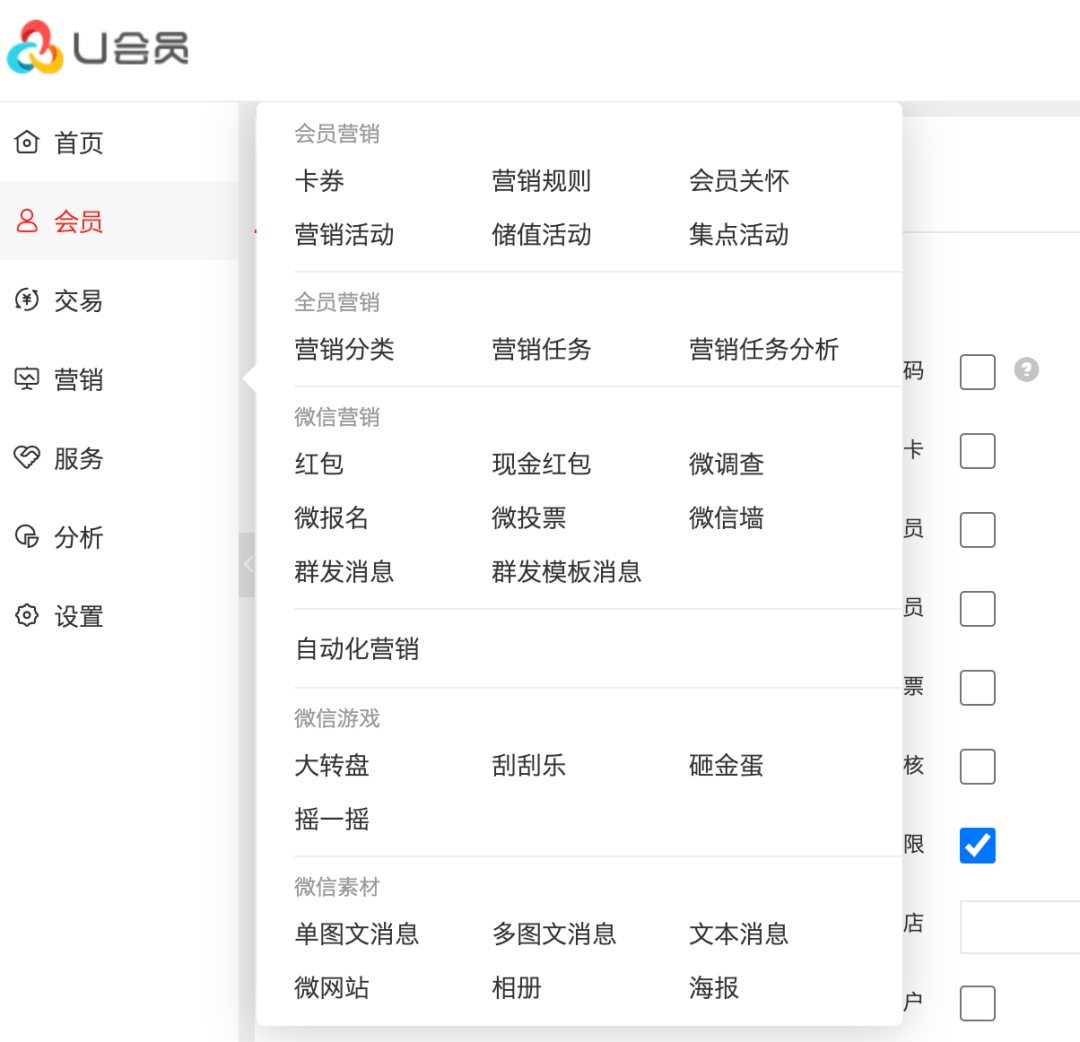Tick the bottommost empty checkbox

click(x=977, y=1003)
